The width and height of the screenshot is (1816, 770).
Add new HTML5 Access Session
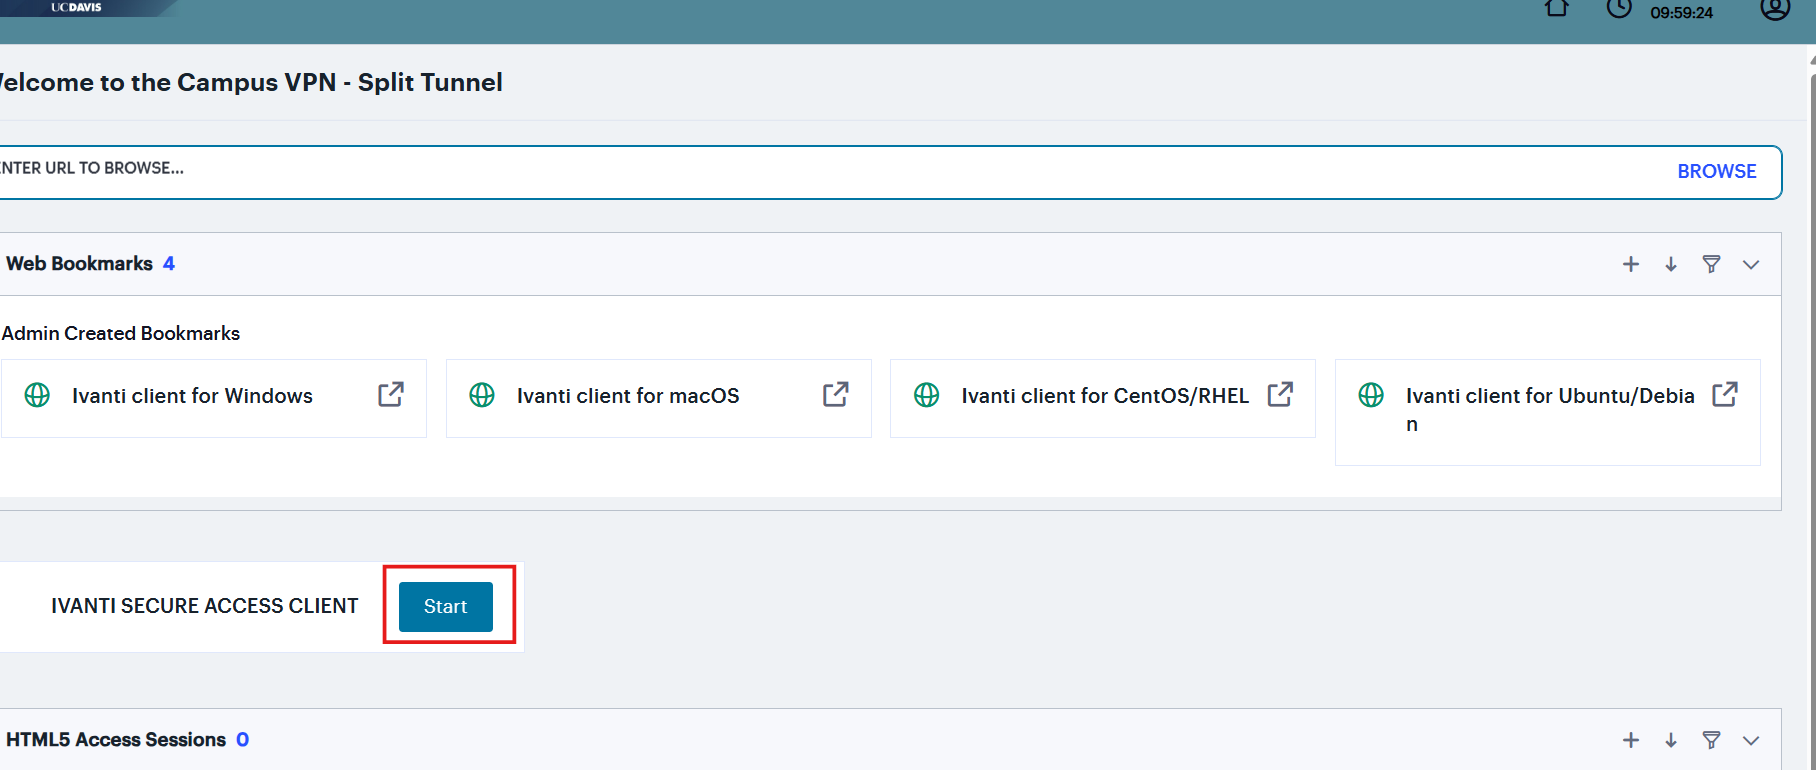(1631, 740)
